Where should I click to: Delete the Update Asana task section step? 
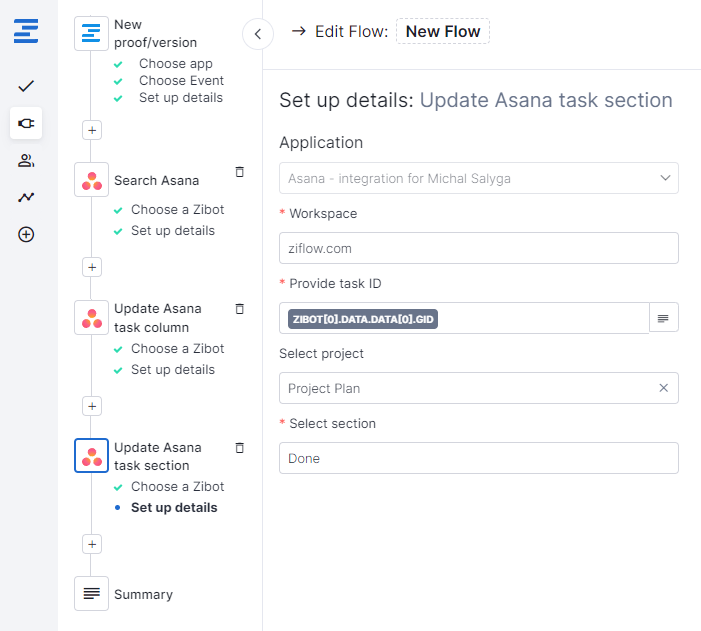tap(239, 448)
